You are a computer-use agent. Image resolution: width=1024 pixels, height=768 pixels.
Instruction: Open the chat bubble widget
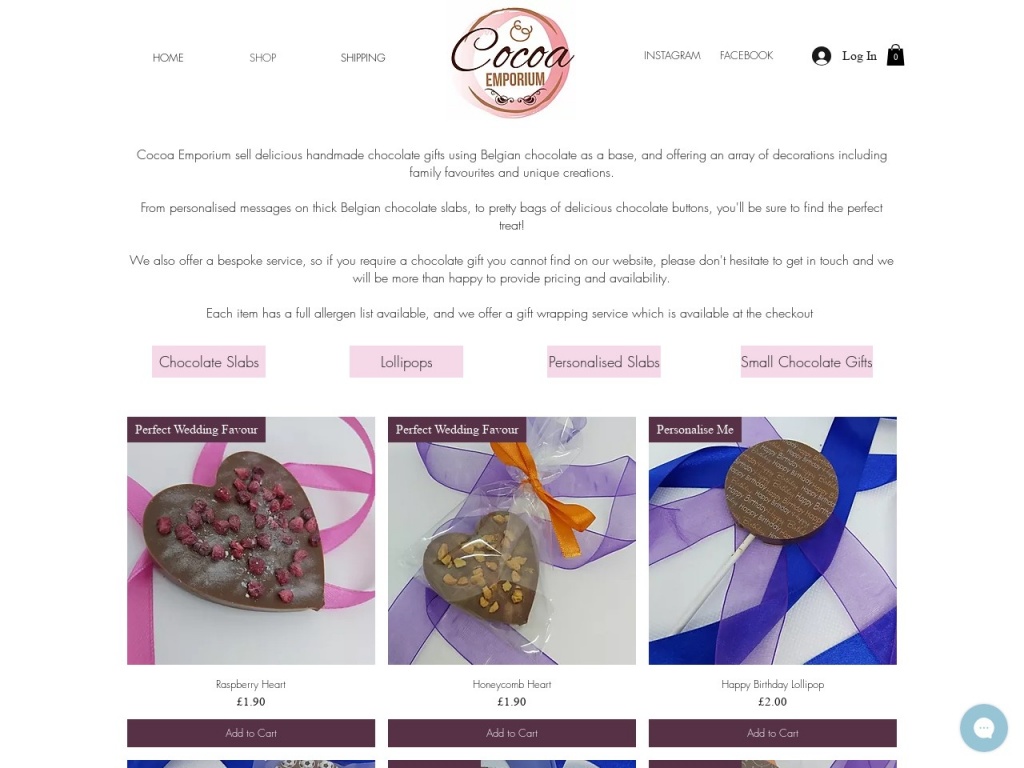(984, 728)
